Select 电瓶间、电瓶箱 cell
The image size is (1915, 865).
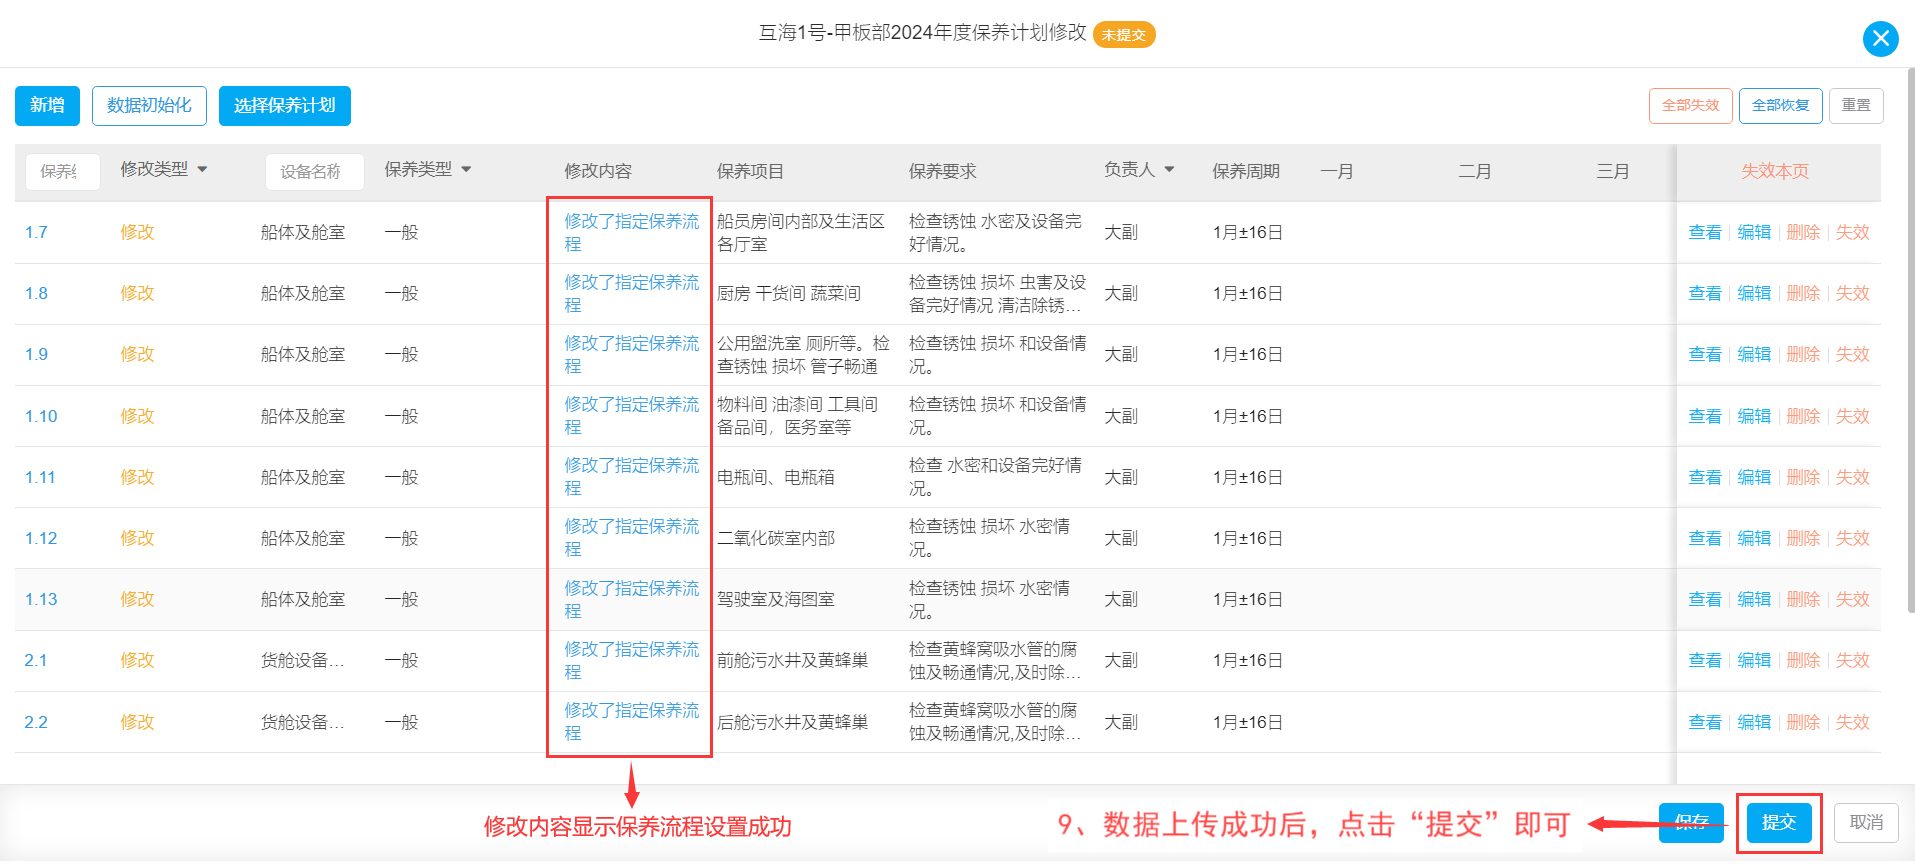776,477
